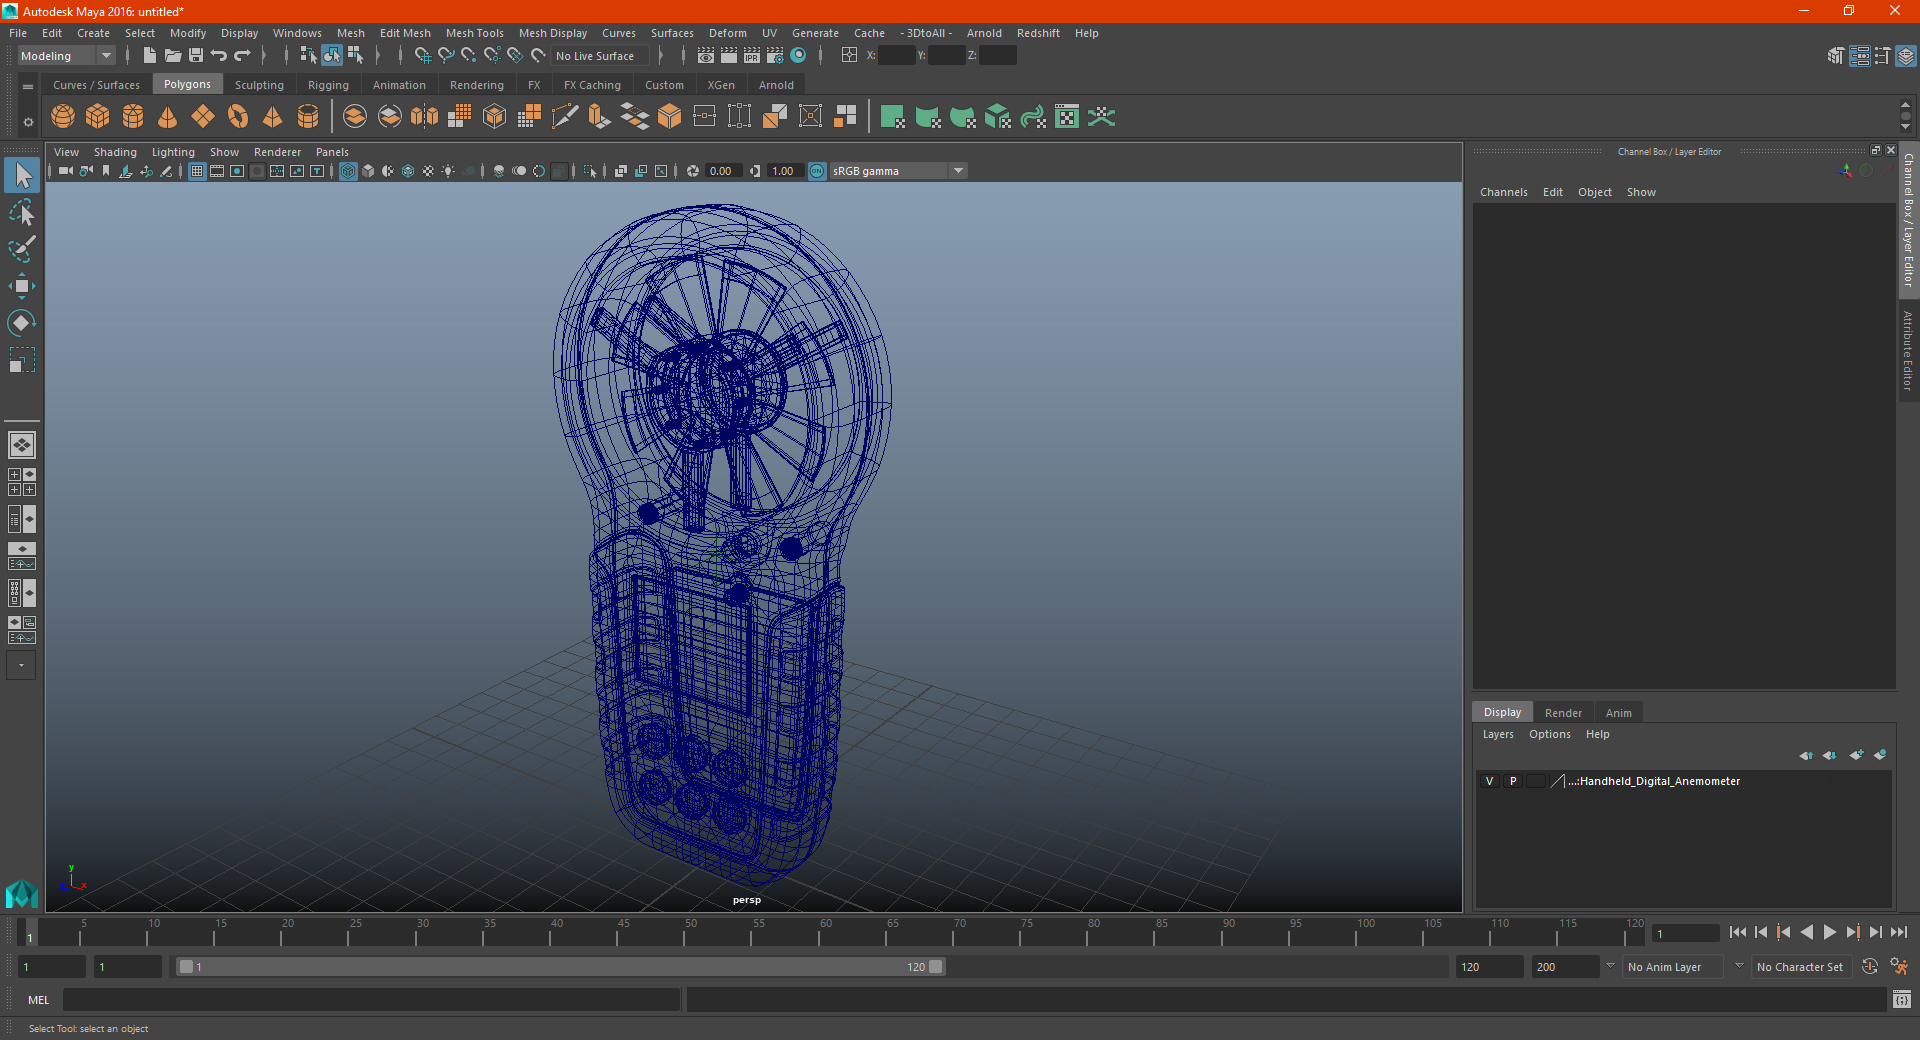This screenshot has width=1920, height=1040.
Task: Open the Edit Mesh menu
Action: tap(405, 33)
